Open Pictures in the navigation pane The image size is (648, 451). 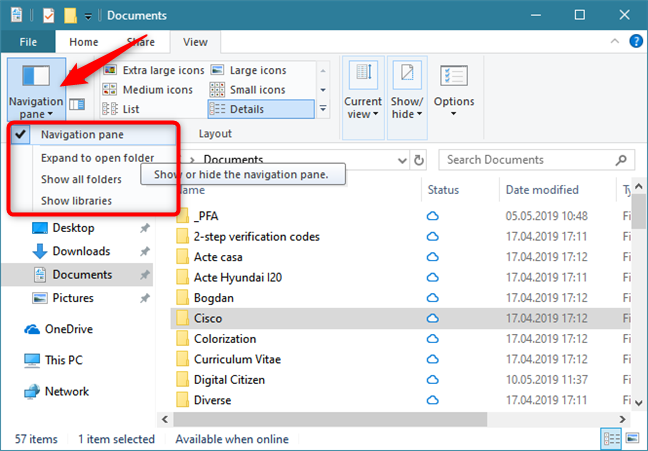[73, 298]
